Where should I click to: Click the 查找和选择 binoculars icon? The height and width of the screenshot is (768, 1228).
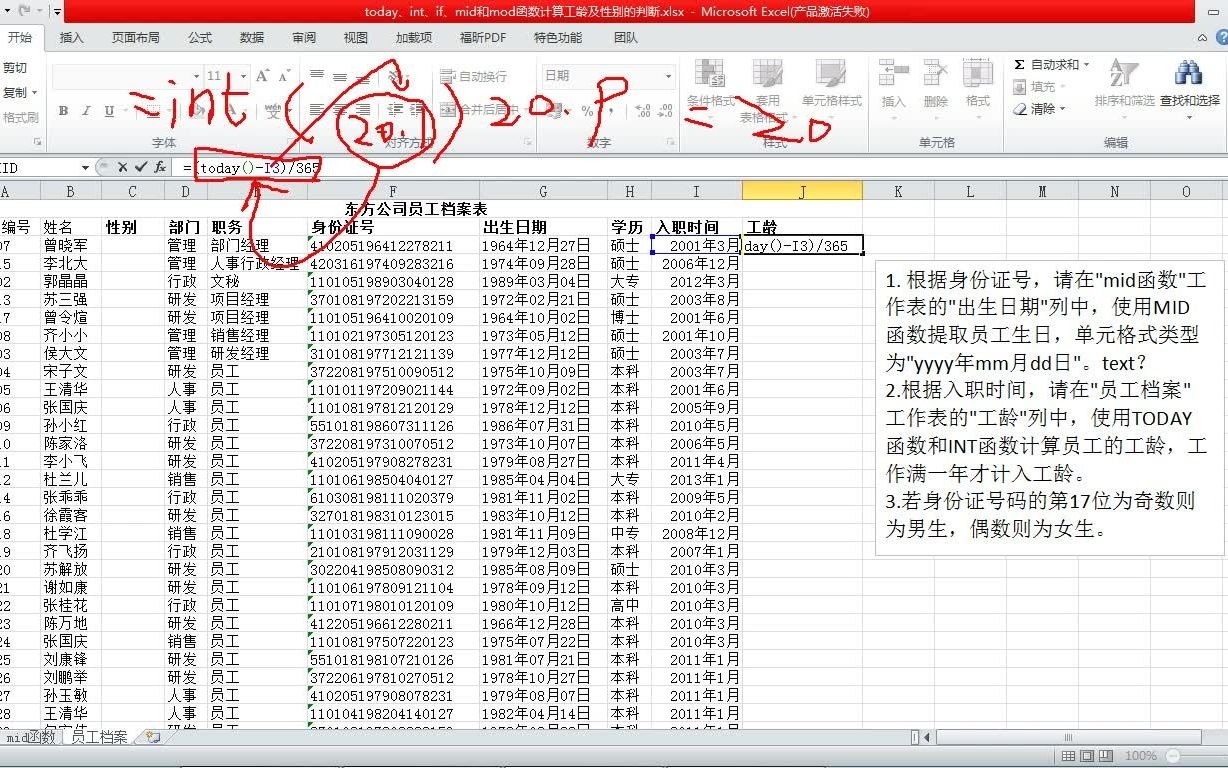coord(1188,75)
